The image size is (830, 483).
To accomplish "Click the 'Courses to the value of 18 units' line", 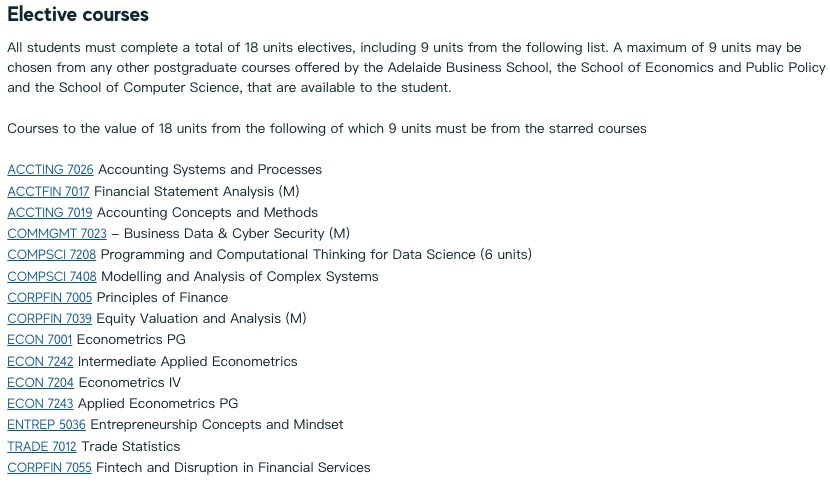I will (326, 128).
